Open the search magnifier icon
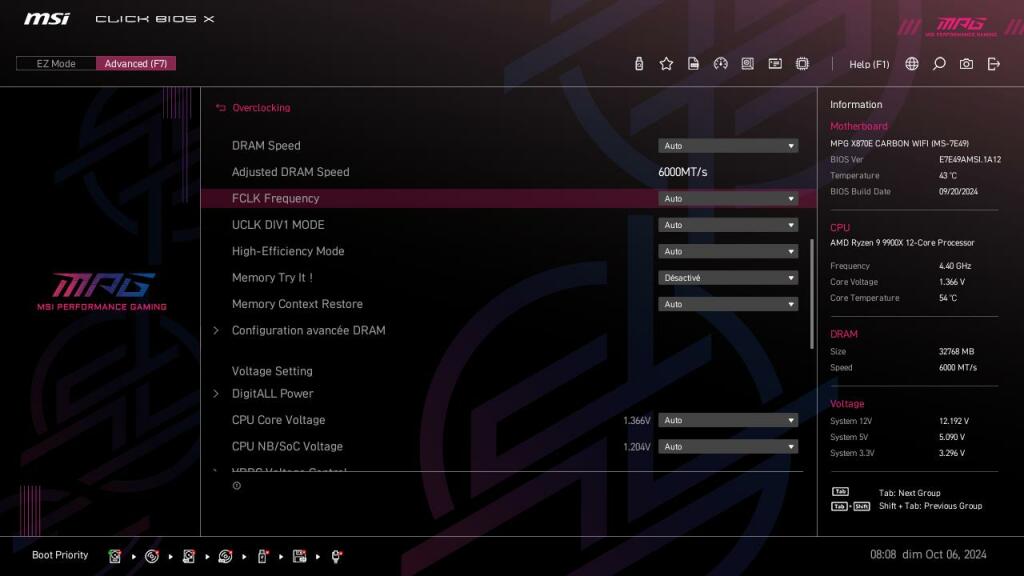The image size is (1024, 576). tap(938, 63)
